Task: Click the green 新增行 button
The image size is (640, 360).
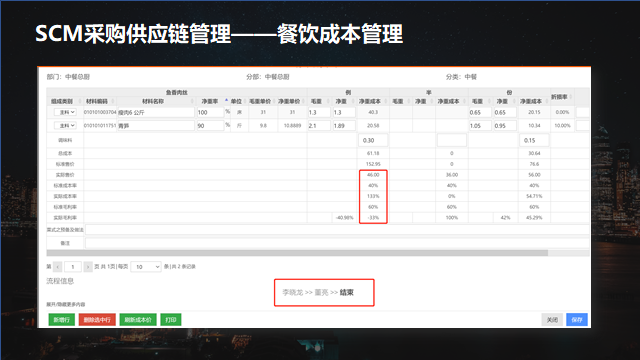Action: [x=62, y=320]
